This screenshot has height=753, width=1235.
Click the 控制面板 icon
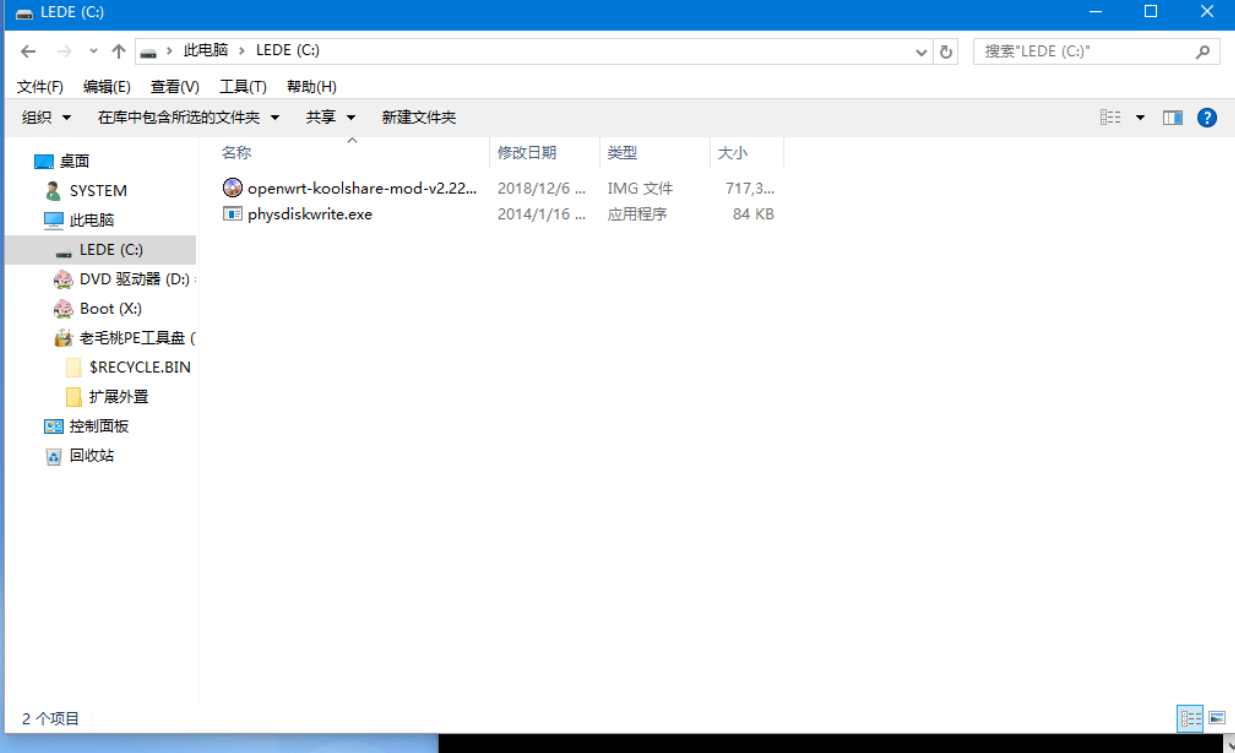[x=54, y=426]
